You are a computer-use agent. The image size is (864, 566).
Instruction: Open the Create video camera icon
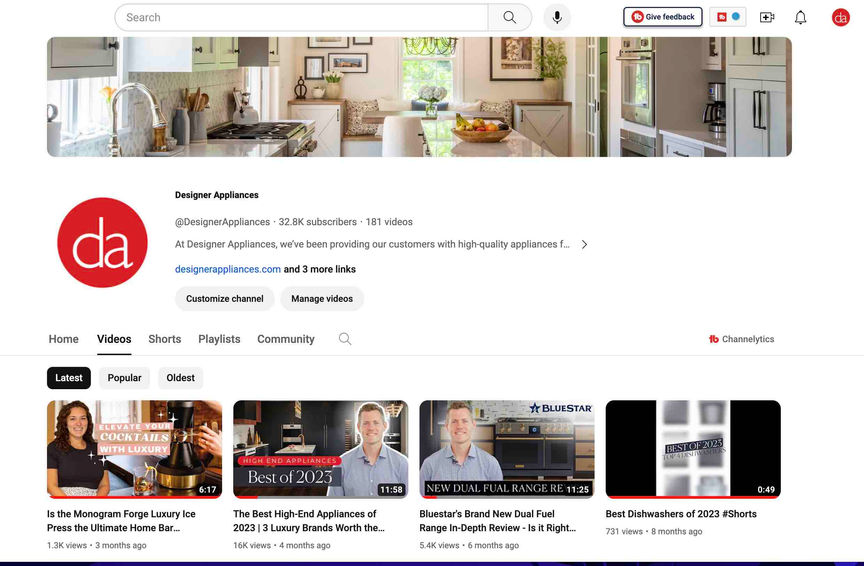(x=766, y=18)
